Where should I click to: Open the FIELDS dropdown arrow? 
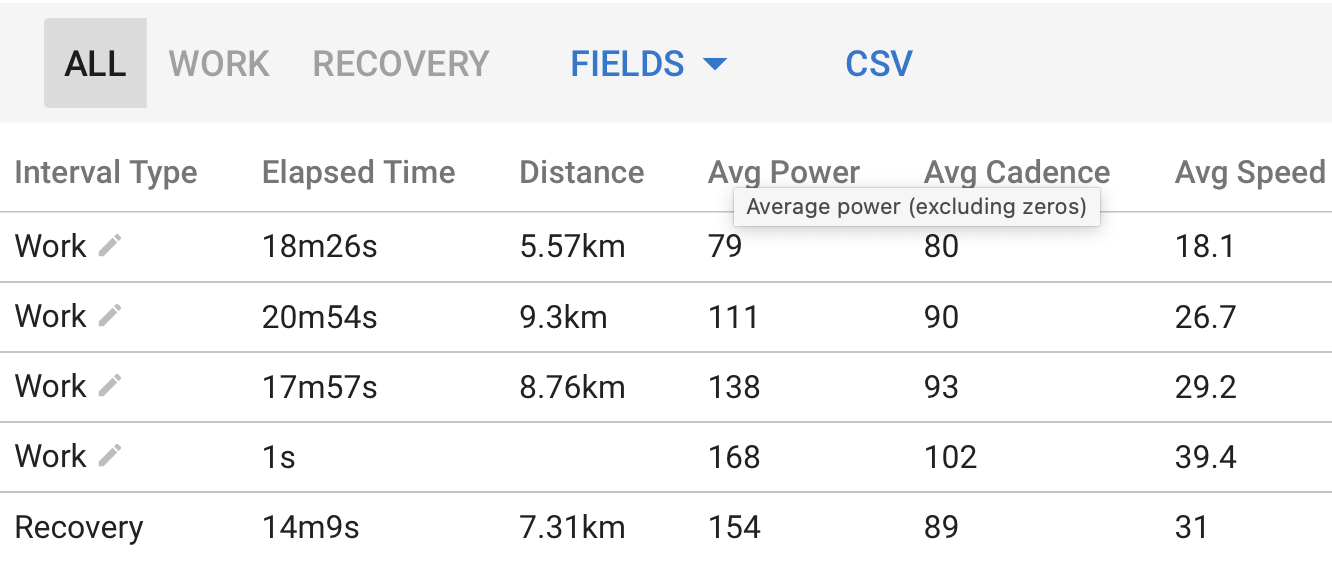tap(714, 64)
